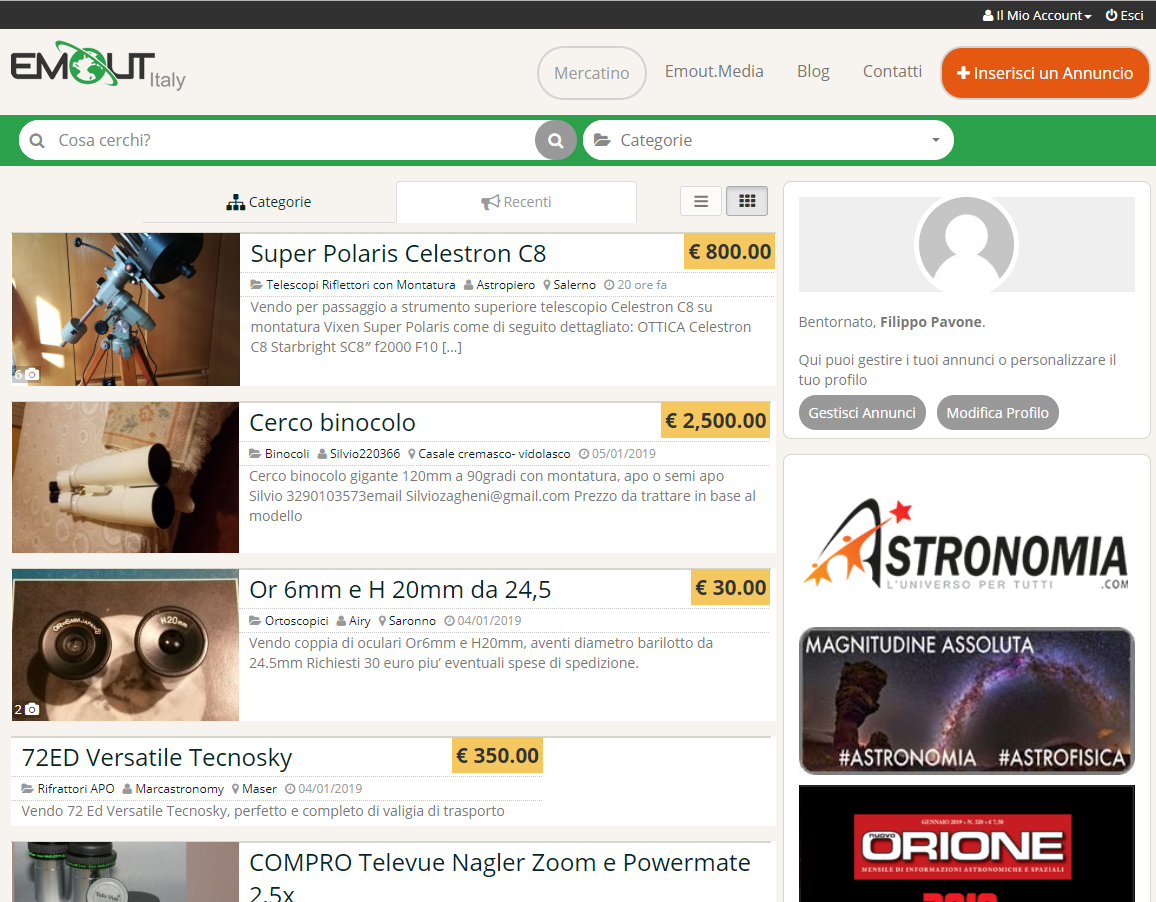The image size is (1156, 902).
Task: Click Telescopi Riflettori con Montatura category
Action: pos(361,285)
